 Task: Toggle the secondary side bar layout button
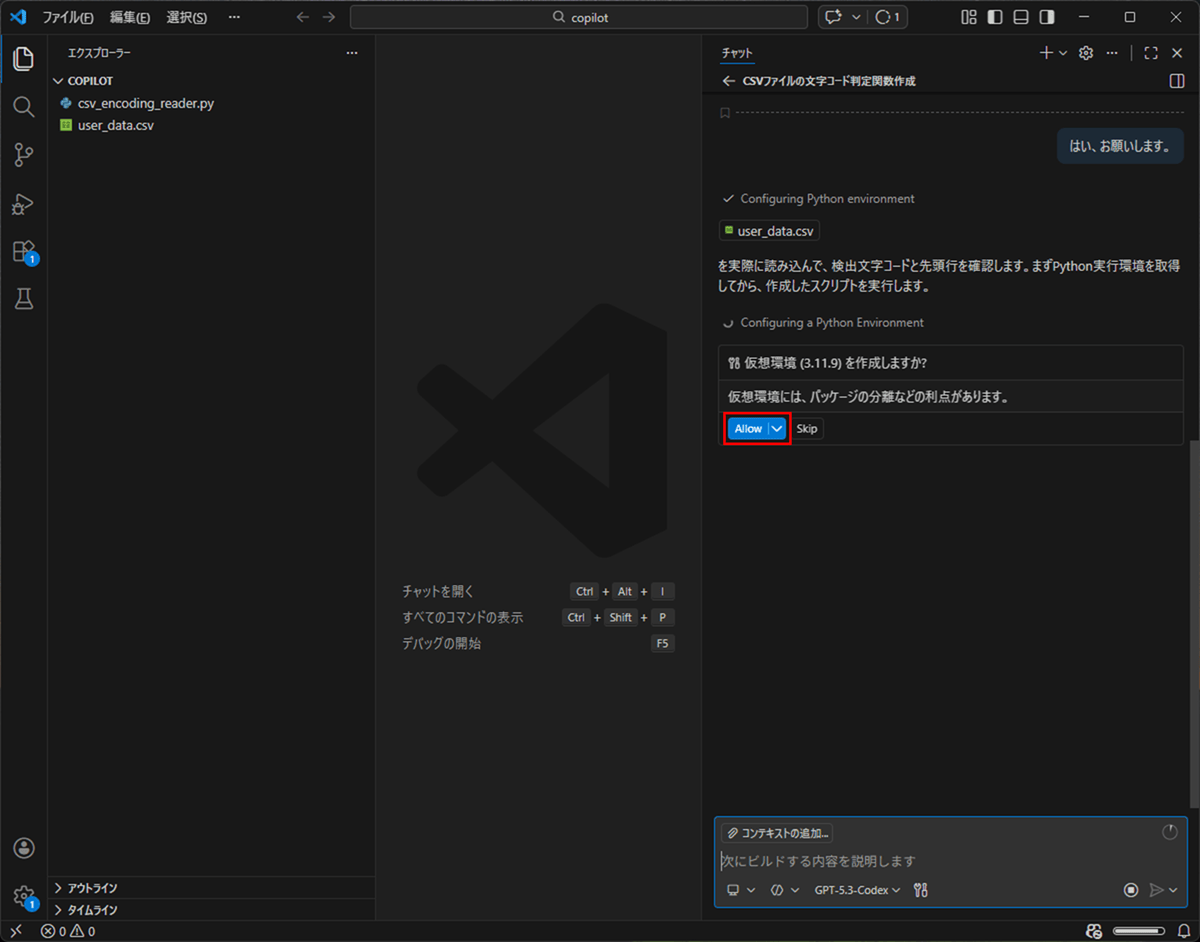pos(1046,17)
